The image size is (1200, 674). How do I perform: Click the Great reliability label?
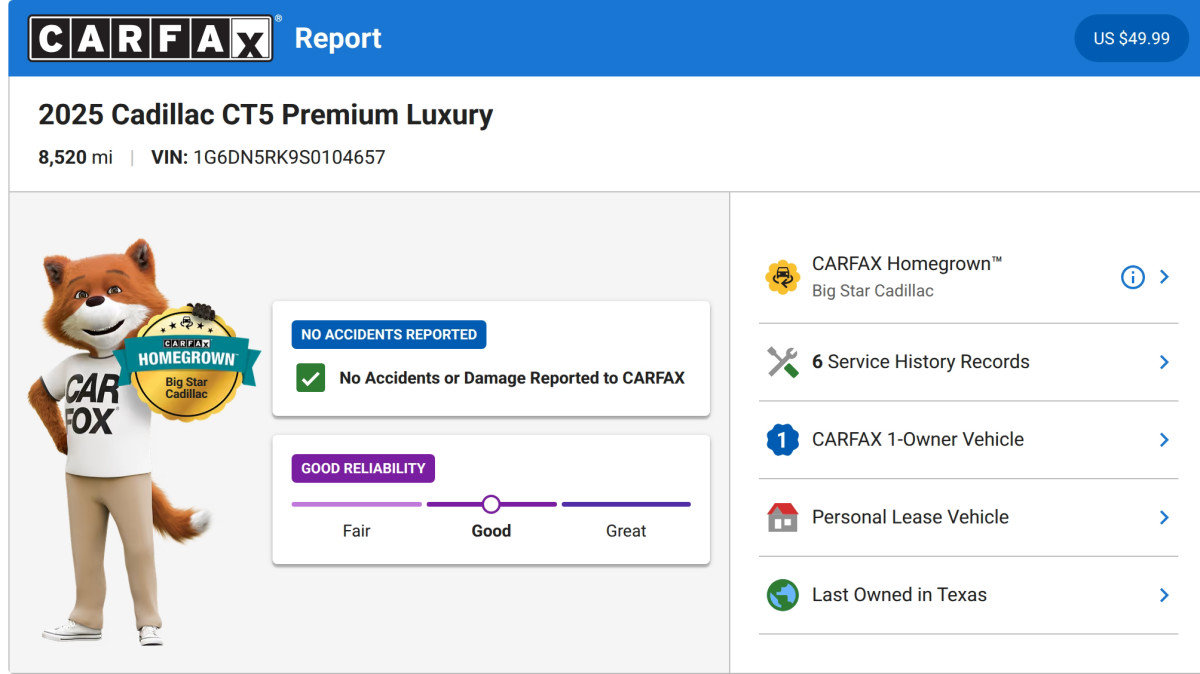(626, 531)
